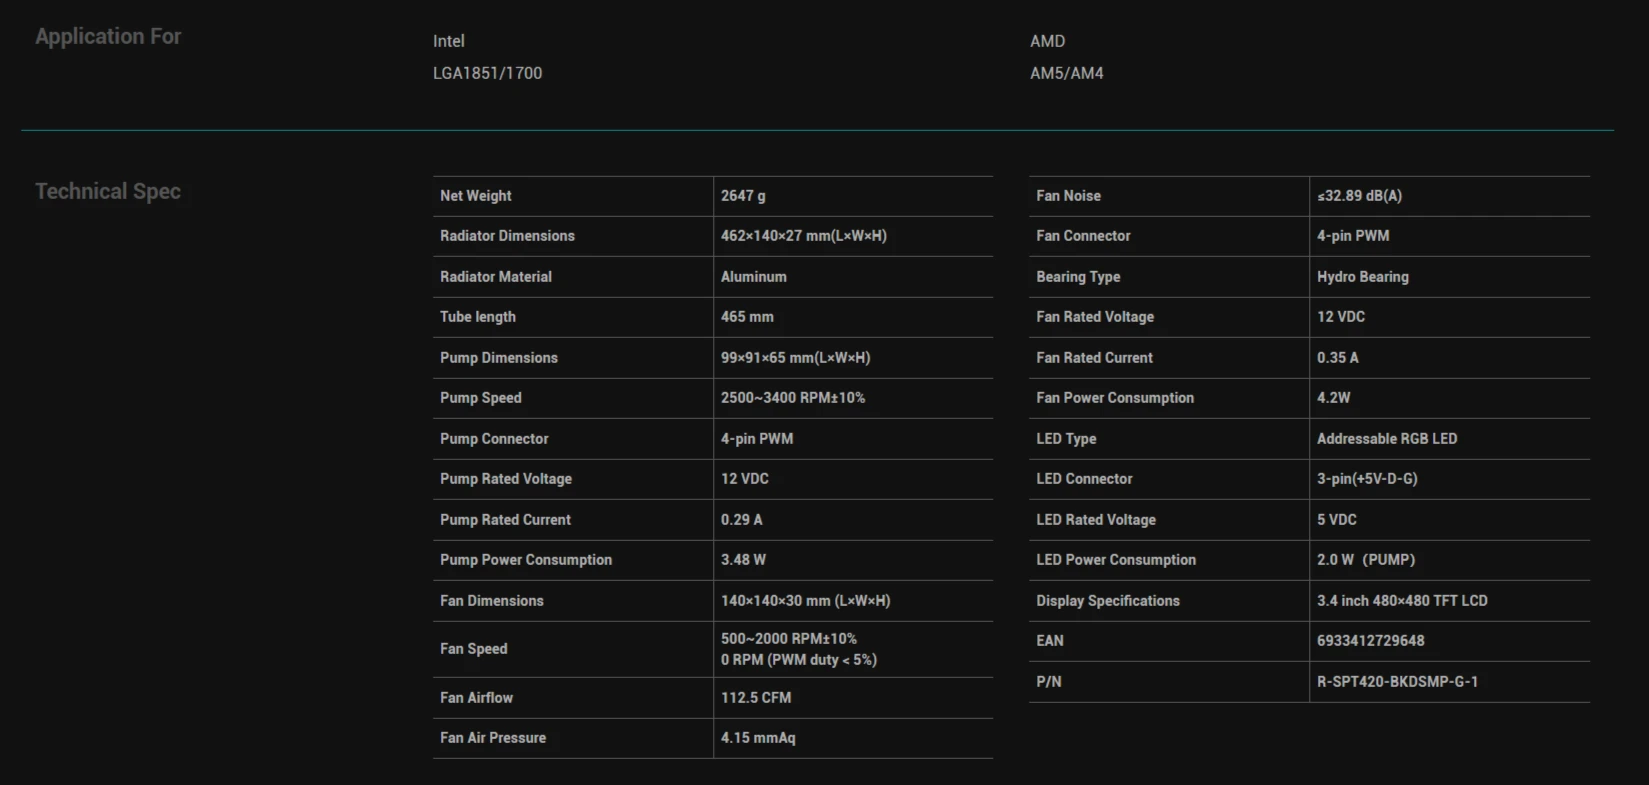
Task: Click the 465 mm value
Action: click(747, 317)
